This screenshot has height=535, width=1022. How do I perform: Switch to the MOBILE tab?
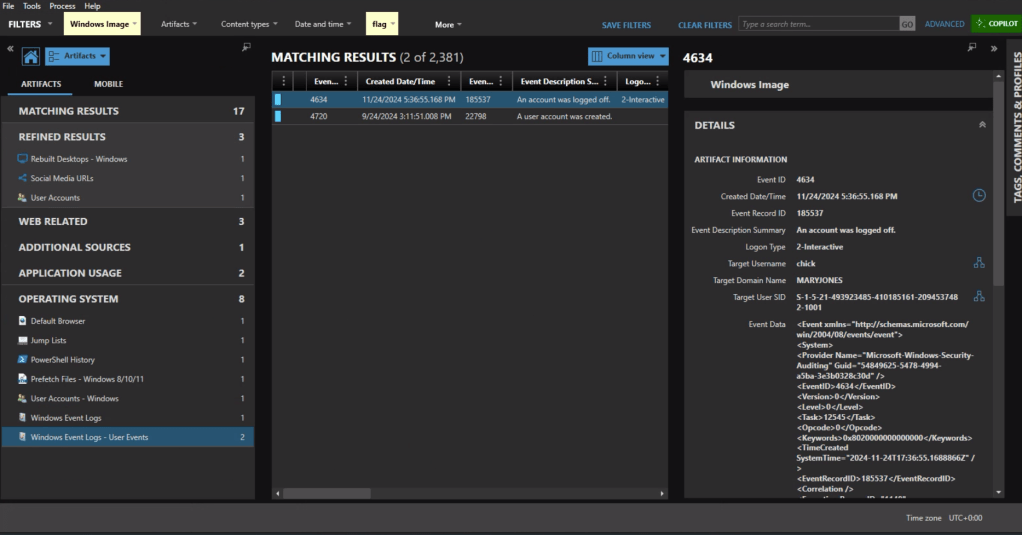[108, 84]
